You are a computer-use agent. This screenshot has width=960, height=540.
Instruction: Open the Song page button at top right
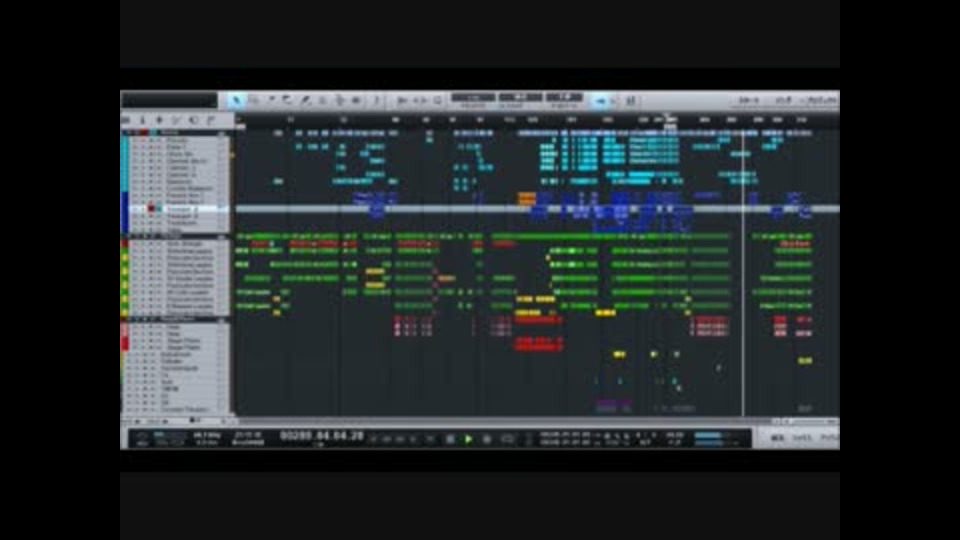click(783, 100)
